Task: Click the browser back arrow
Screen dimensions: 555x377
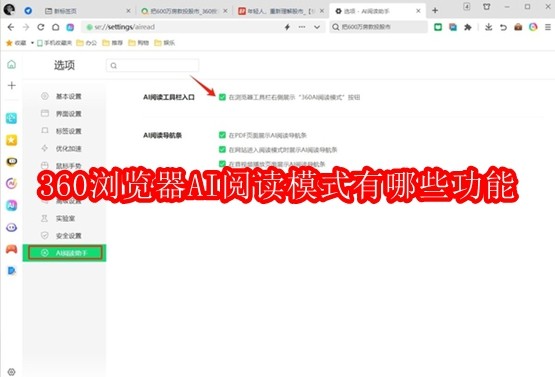Action: tap(11, 27)
